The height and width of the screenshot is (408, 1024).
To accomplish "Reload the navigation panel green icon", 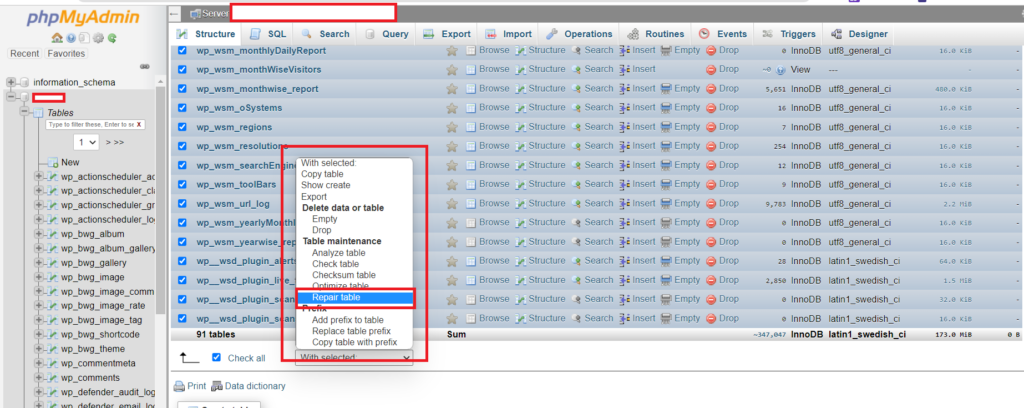I will click(112, 38).
